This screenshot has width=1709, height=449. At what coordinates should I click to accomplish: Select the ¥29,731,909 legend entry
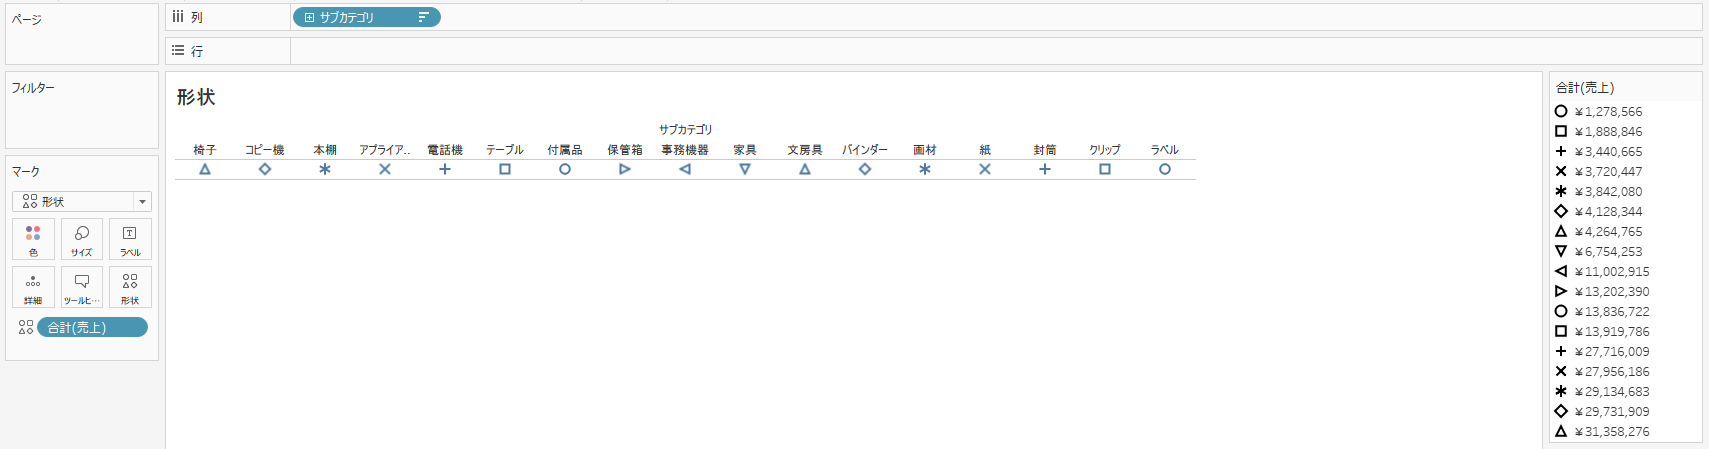coord(1612,411)
